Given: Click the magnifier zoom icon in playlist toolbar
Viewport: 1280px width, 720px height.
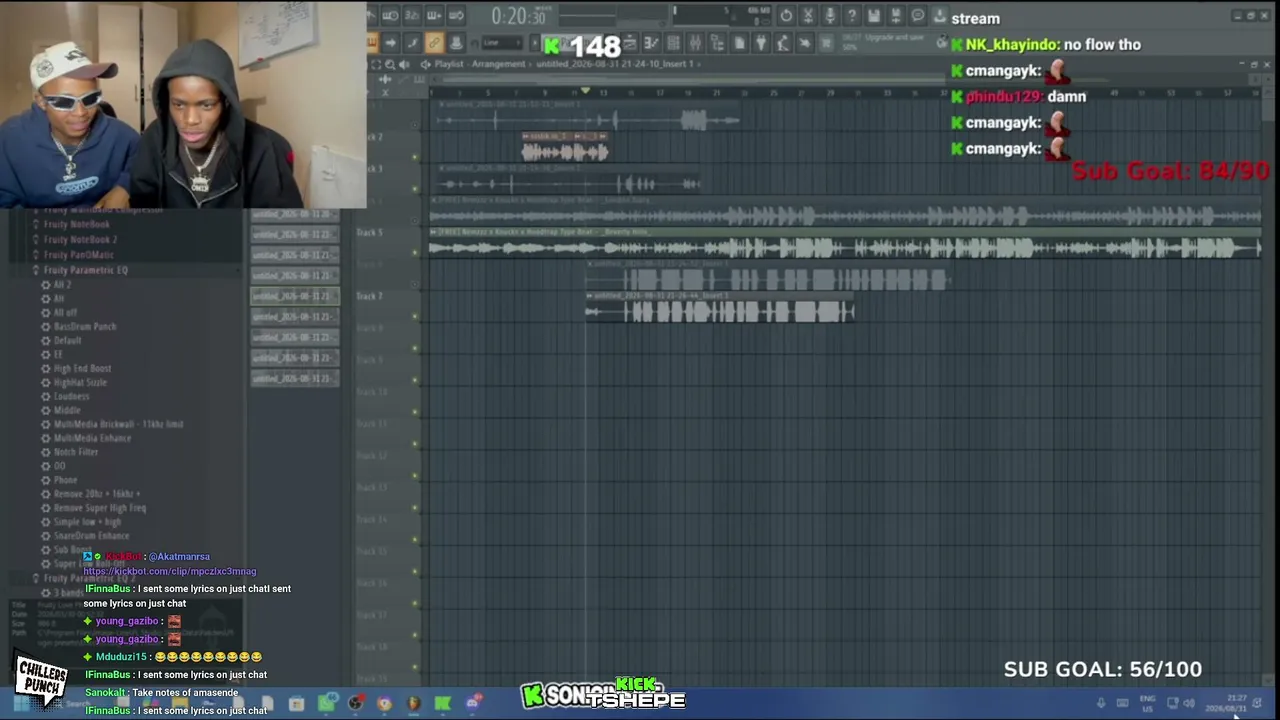Looking at the screenshot, I should pyautogui.click(x=390, y=64).
